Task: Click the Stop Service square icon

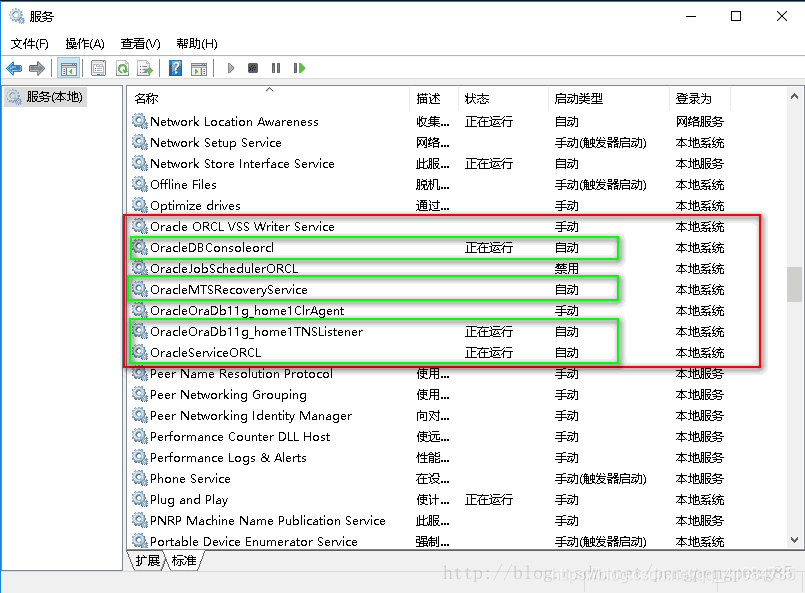Action: (x=253, y=68)
